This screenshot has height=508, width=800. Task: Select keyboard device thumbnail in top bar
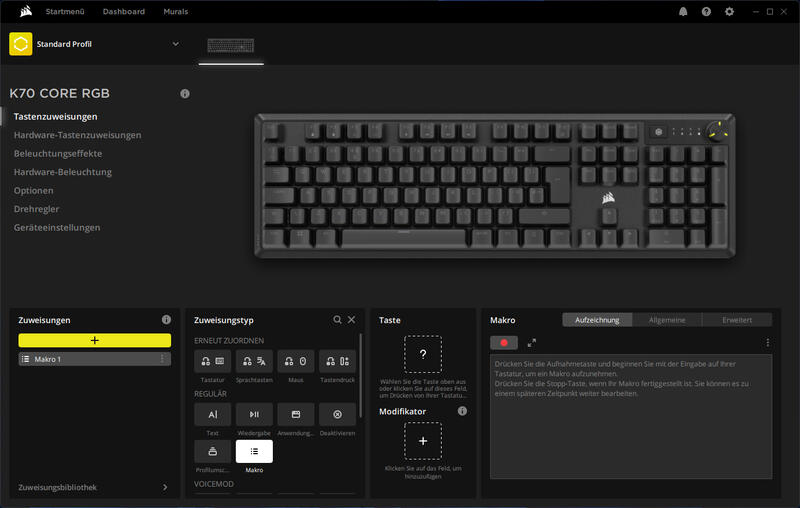pyautogui.click(x=231, y=46)
